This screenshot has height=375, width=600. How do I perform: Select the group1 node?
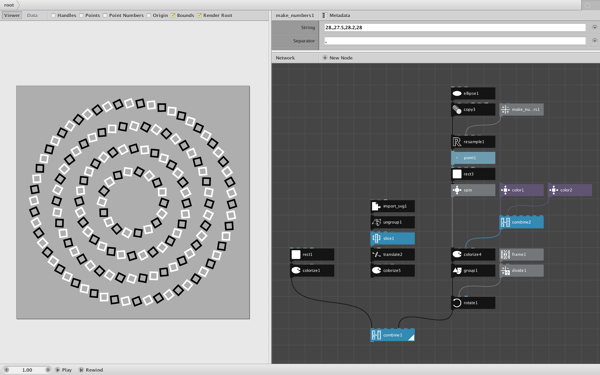[473, 271]
